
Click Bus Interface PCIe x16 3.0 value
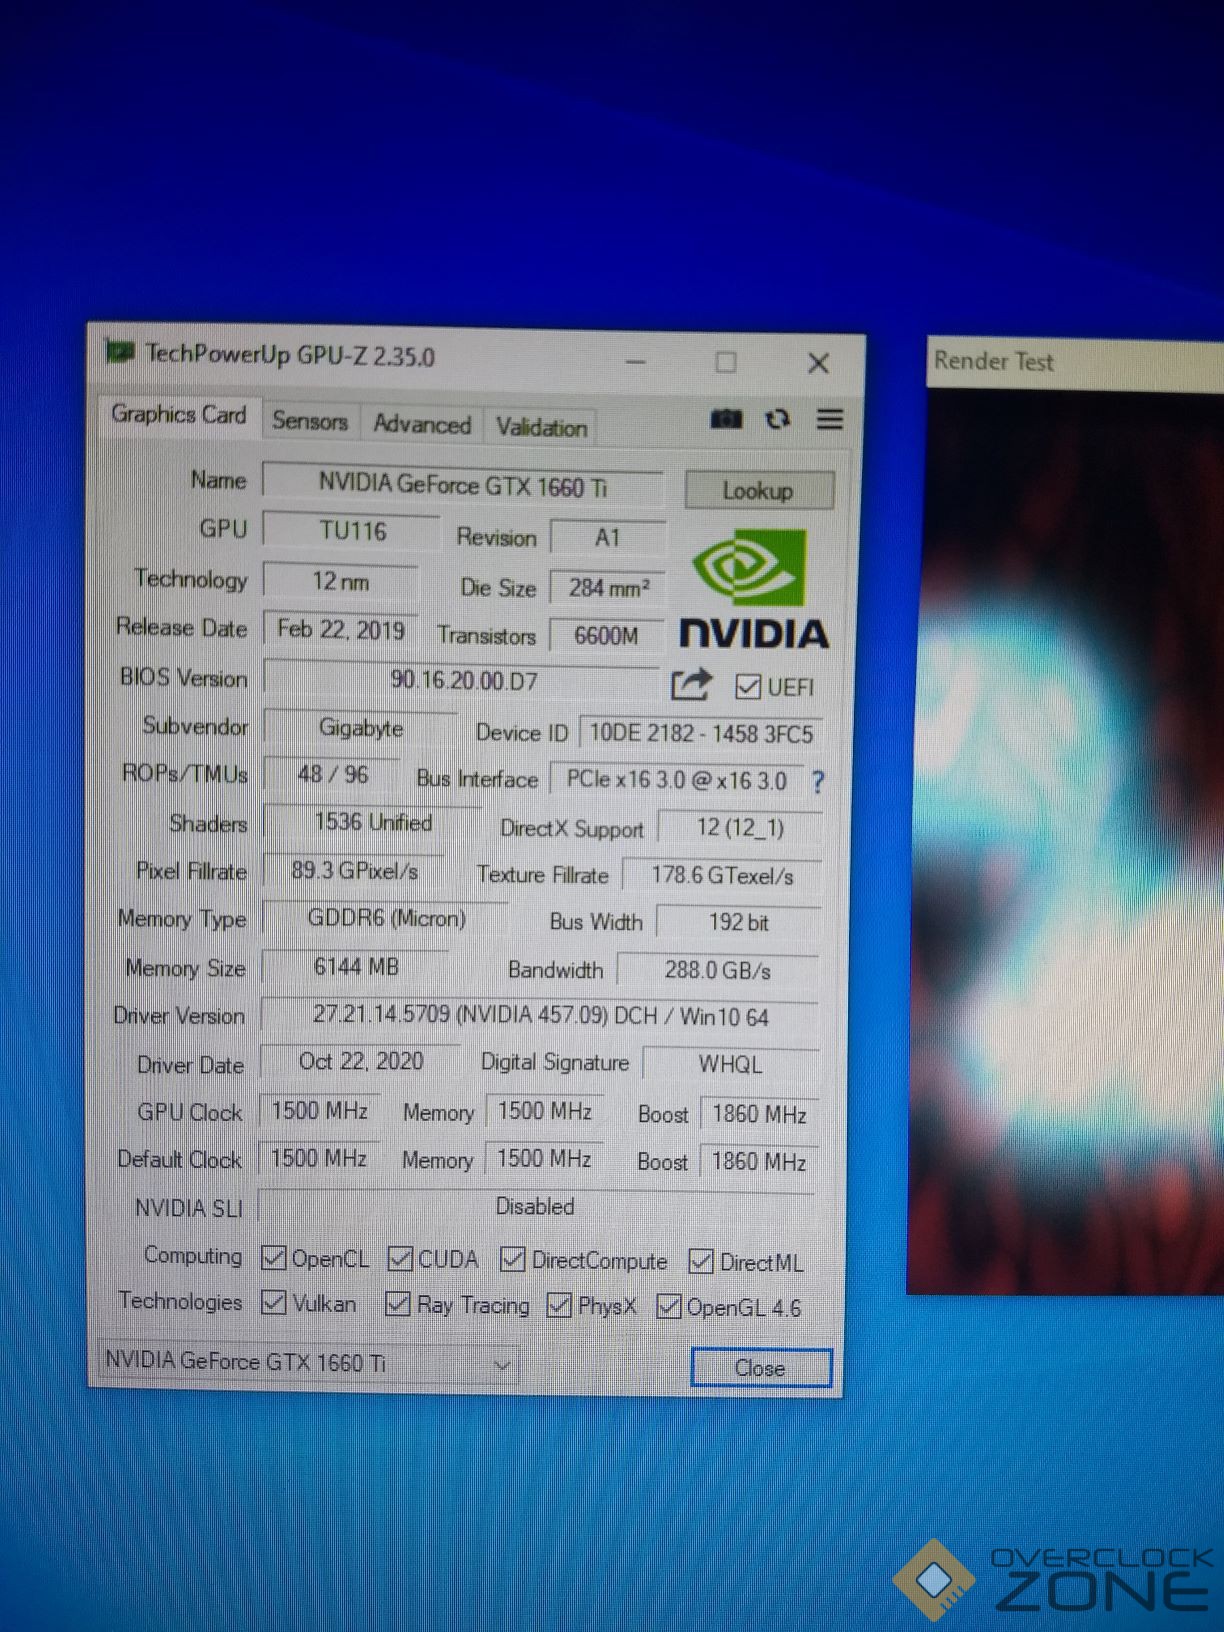coord(676,780)
